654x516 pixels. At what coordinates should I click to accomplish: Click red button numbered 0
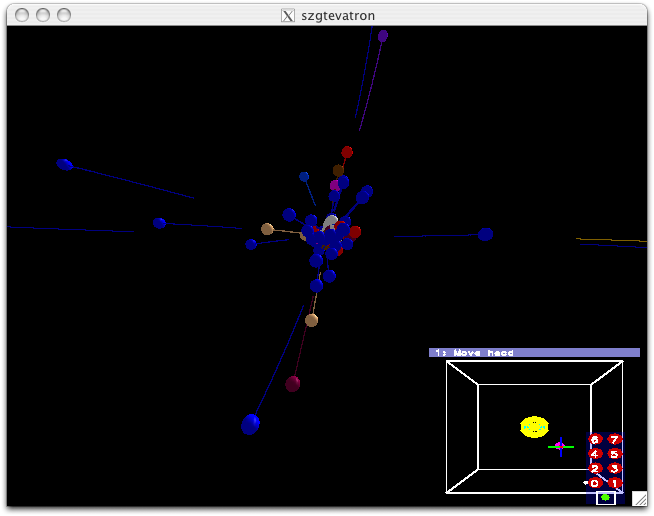(595, 483)
